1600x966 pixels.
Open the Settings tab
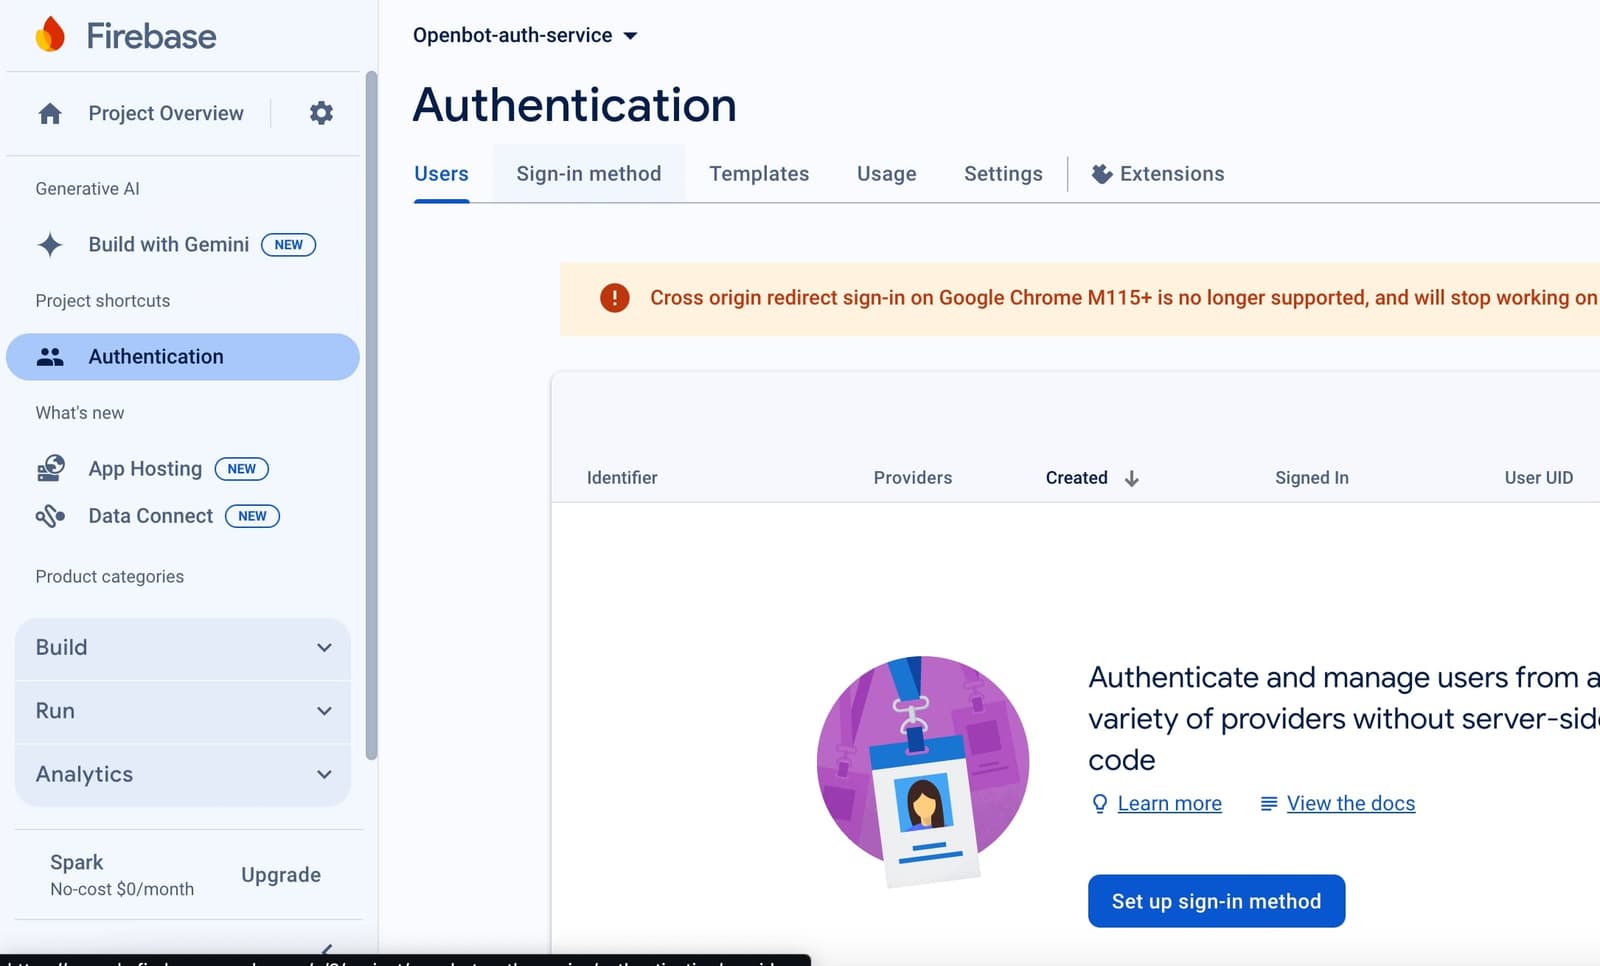coord(1003,174)
